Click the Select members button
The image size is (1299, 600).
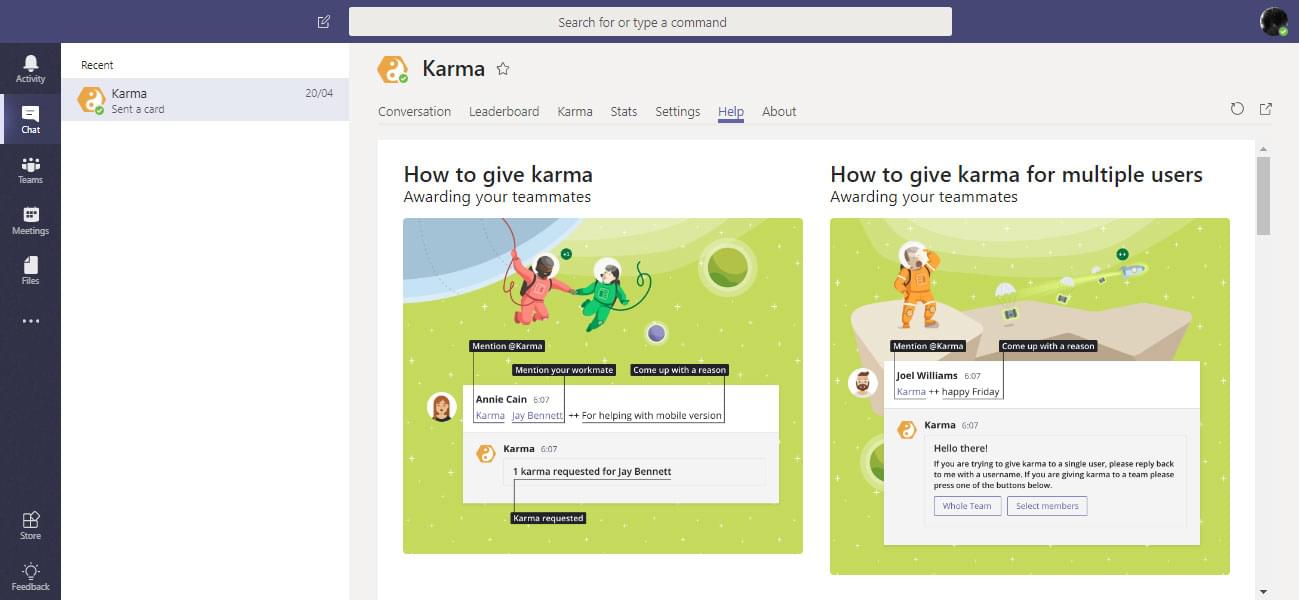[1047, 505]
